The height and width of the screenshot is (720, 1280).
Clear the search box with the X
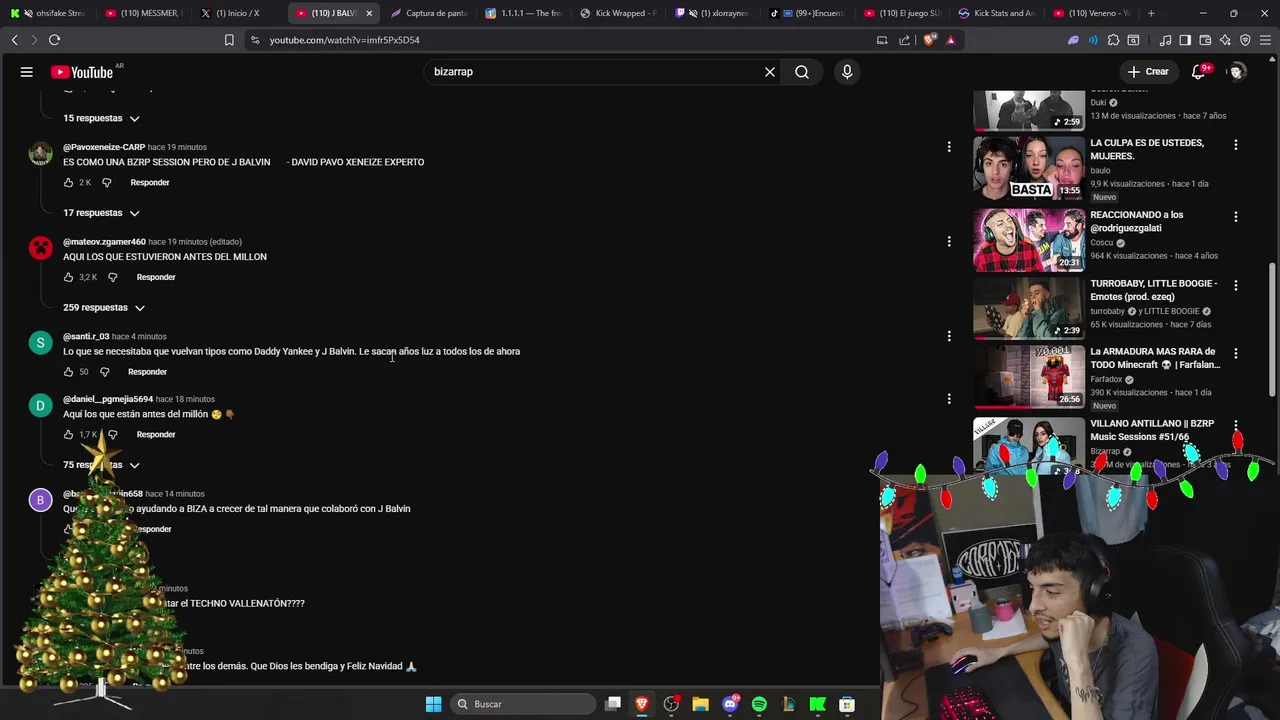(770, 72)
